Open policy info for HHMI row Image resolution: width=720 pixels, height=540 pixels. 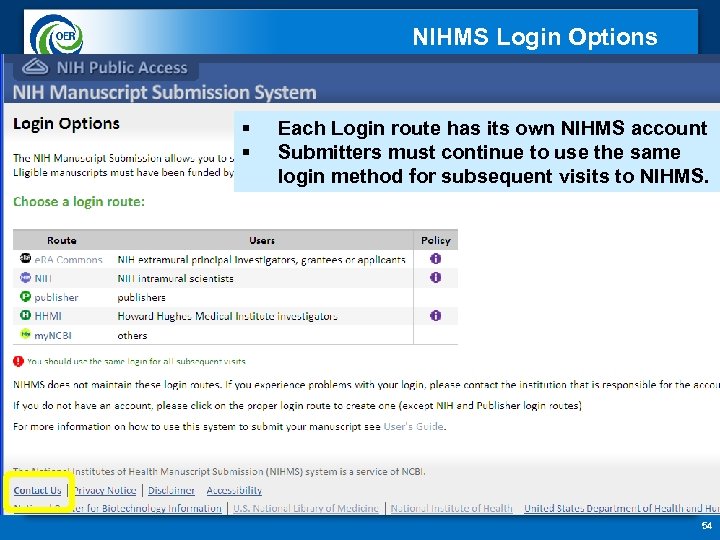(x=435, y=315)
